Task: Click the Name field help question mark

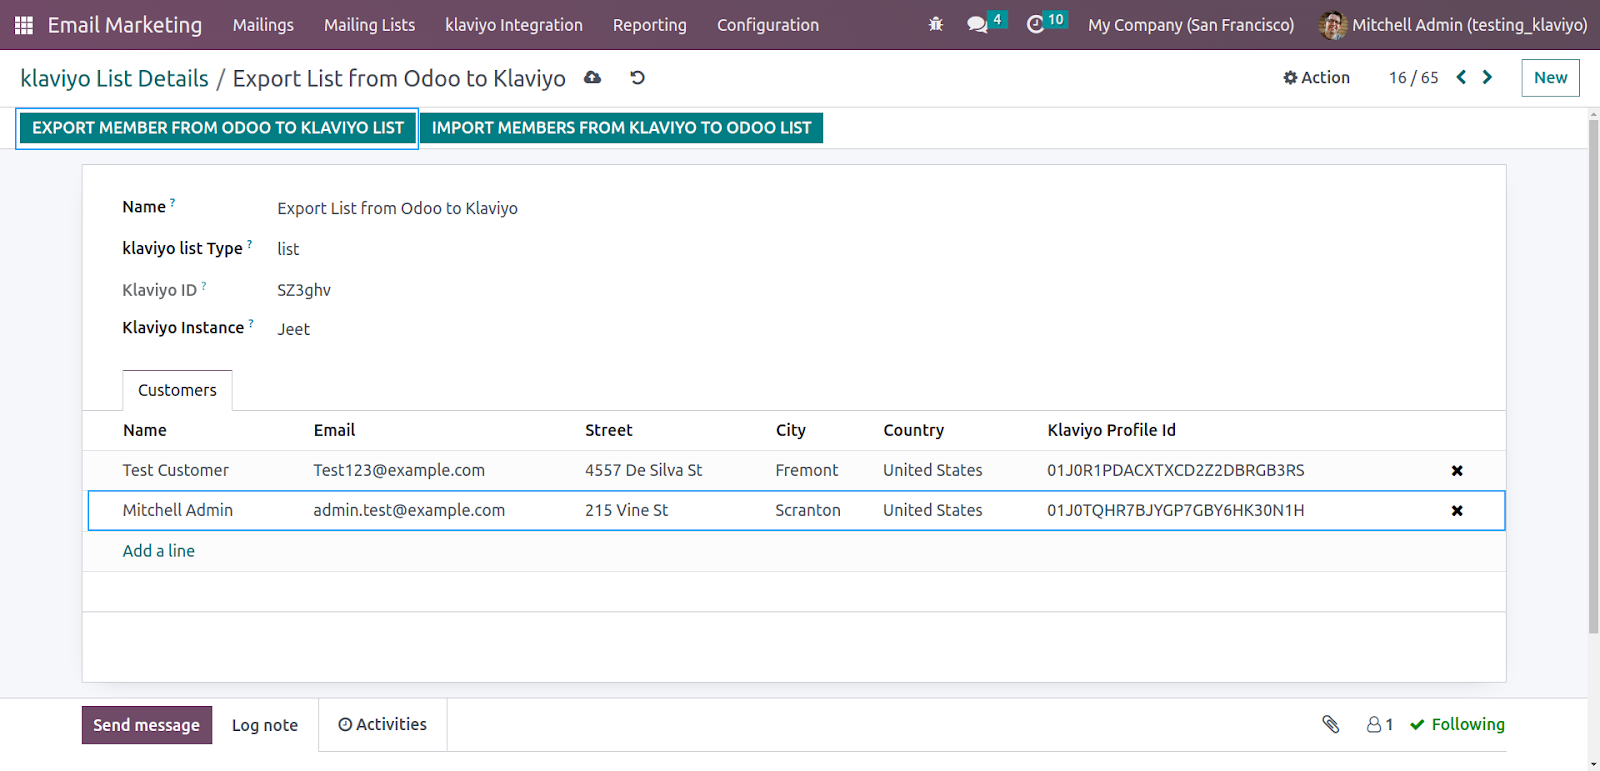Action: [172, 202]
